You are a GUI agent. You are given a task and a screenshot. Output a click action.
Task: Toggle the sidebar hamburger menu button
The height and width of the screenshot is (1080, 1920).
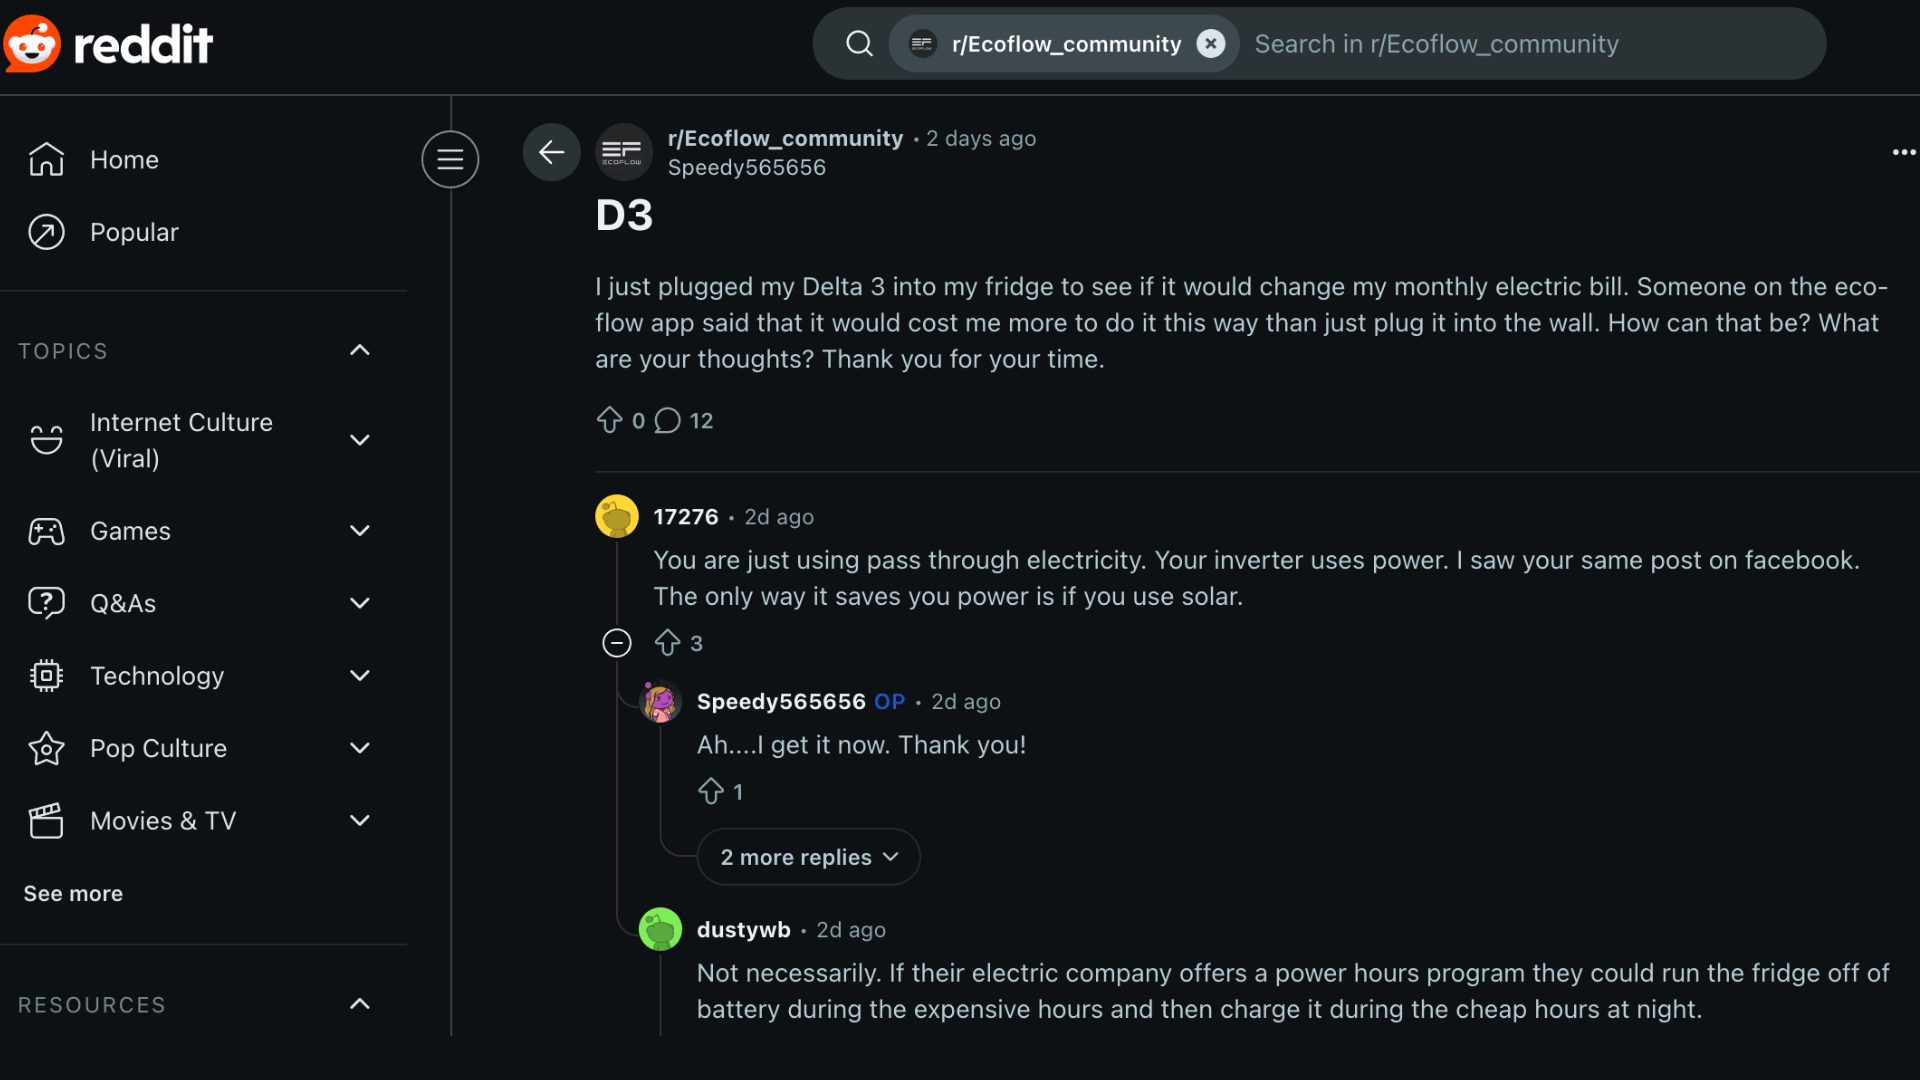tap(450, 159)
